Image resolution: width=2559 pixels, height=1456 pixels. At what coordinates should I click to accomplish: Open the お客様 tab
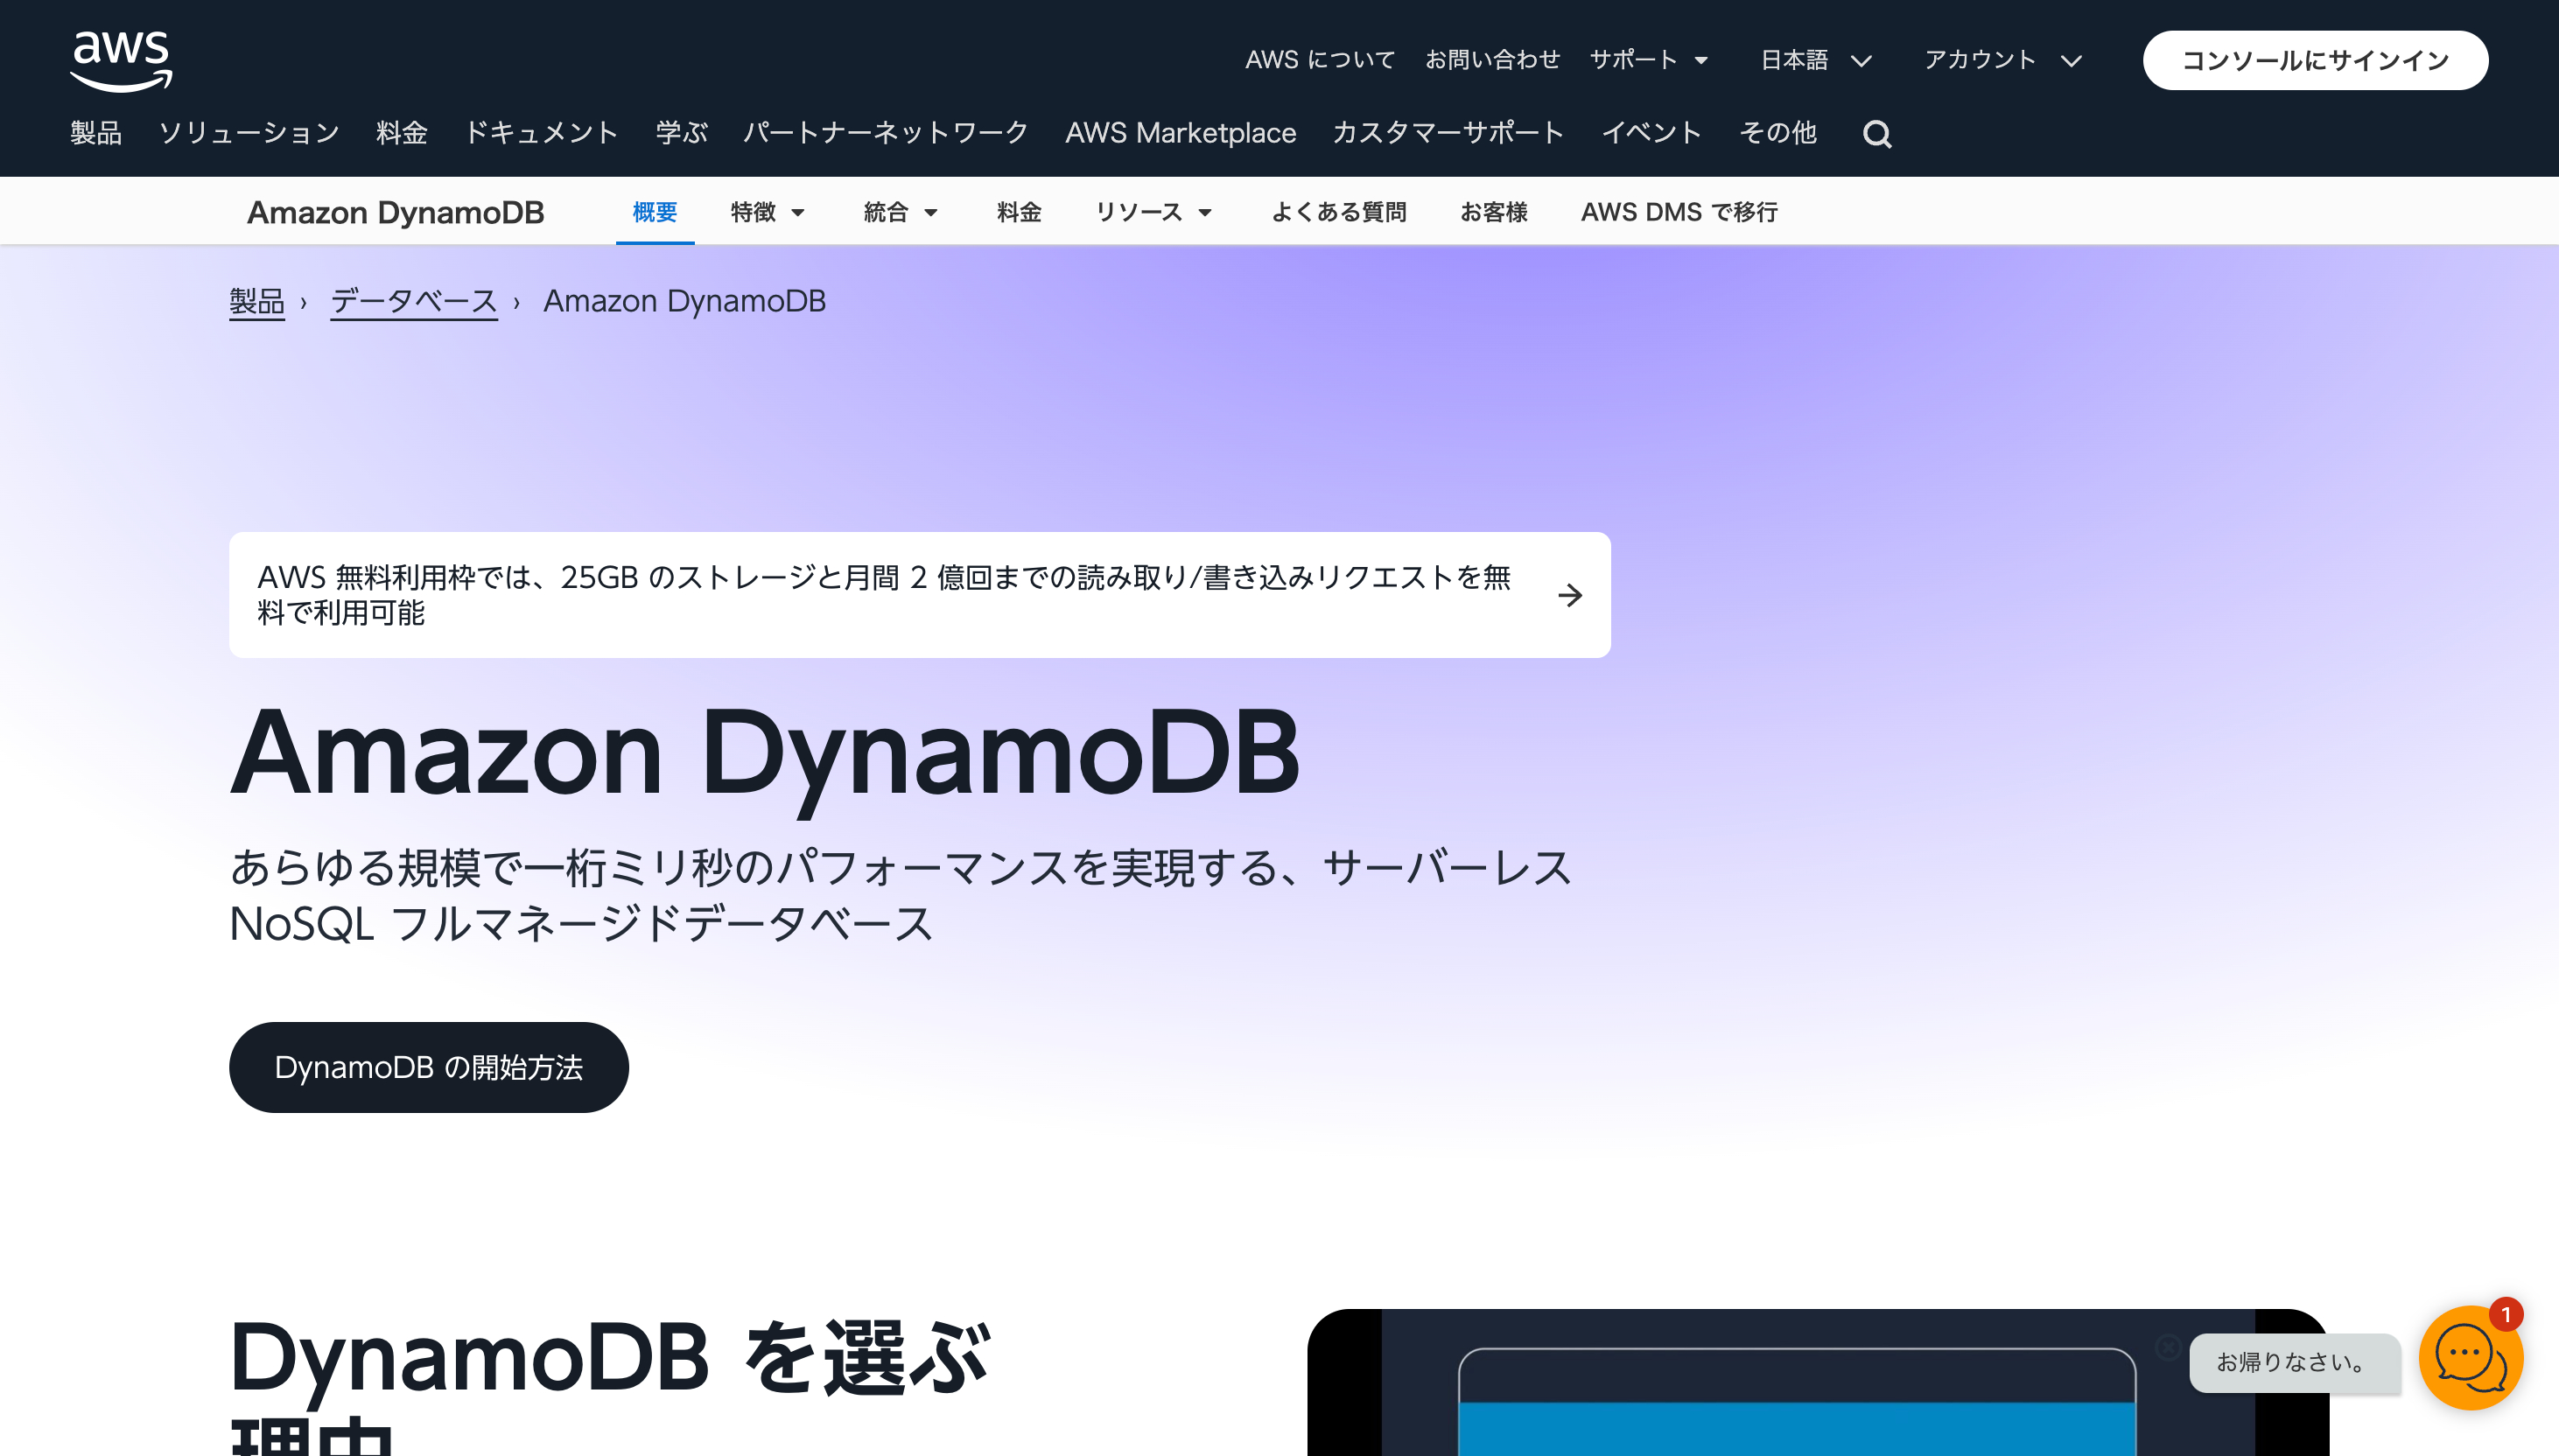pos(1493,212)
